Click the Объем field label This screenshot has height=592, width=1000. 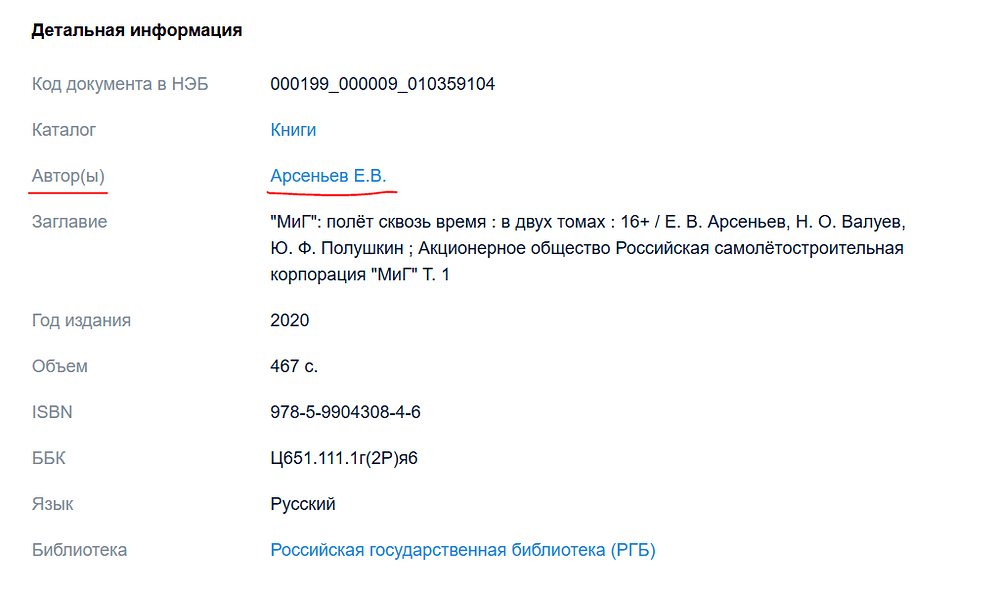click(60, 366)
